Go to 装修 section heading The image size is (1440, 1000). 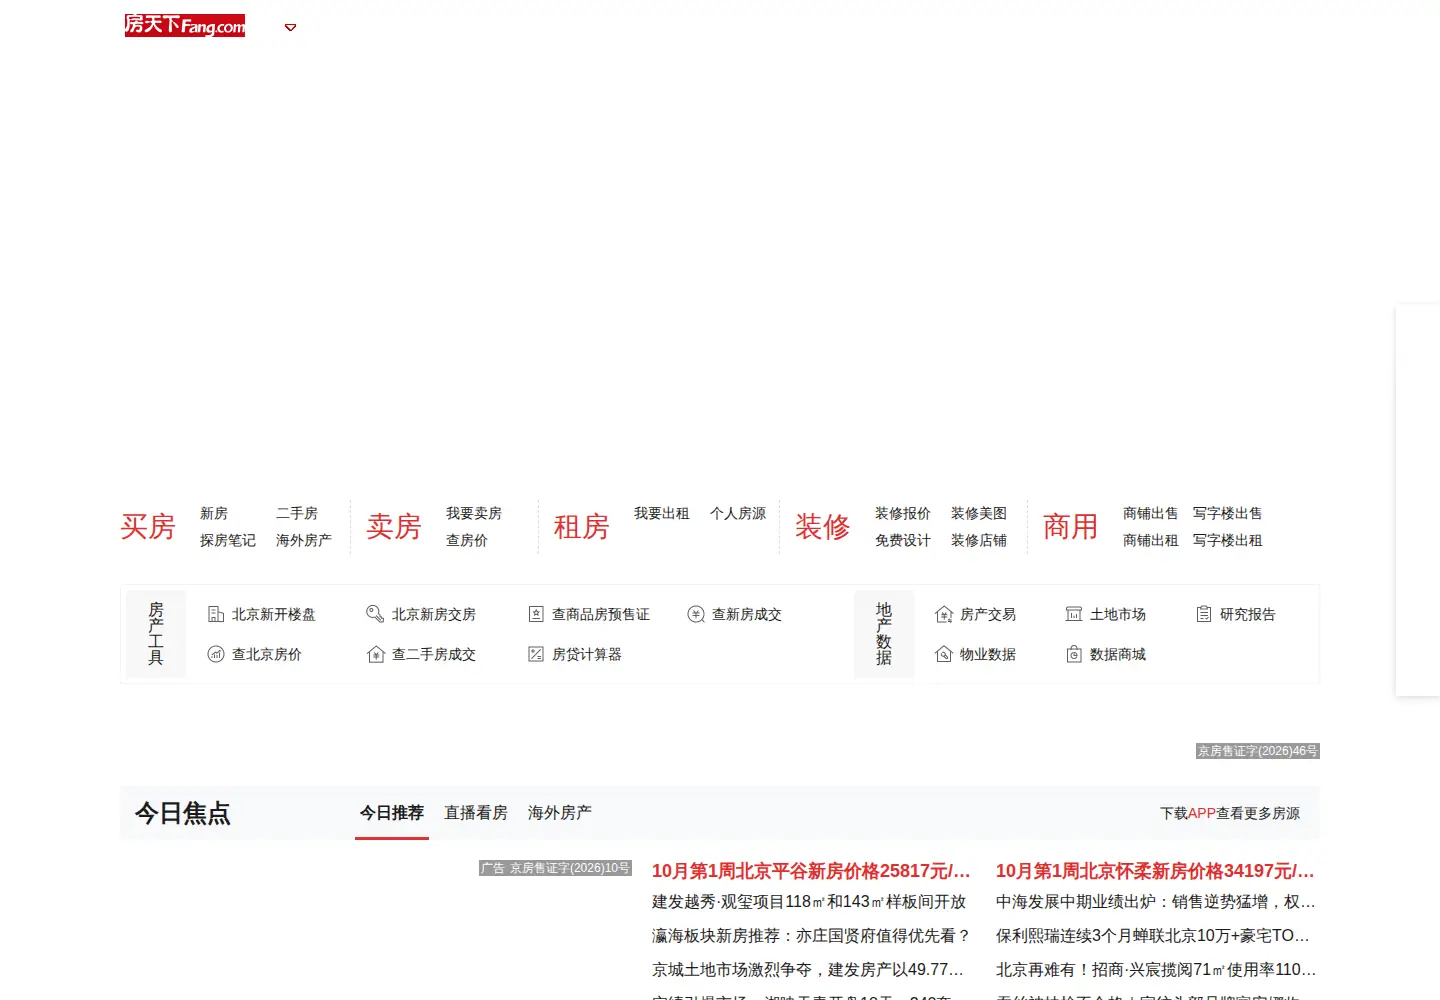point(823,527)
